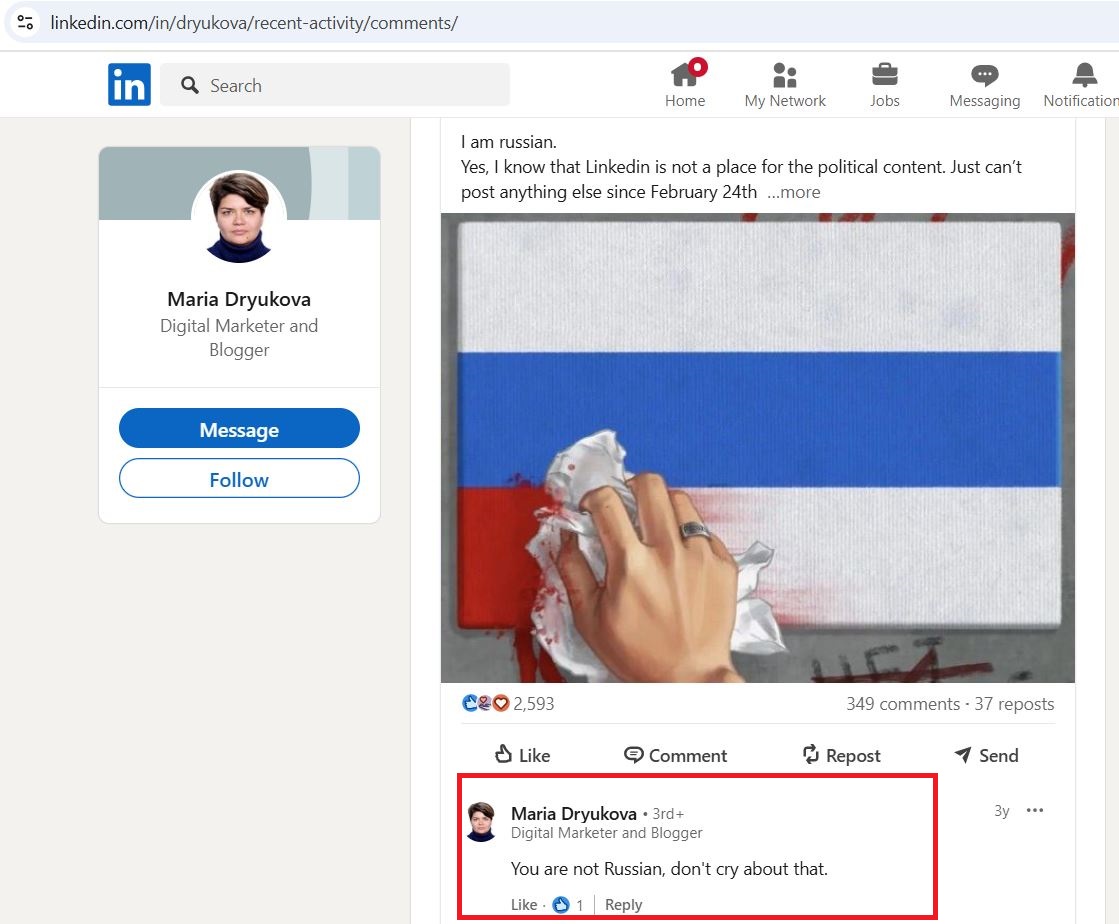Expand the post text with ...more
The height and width of the screenshot is (924, 1119).
(x=794, y=192)
